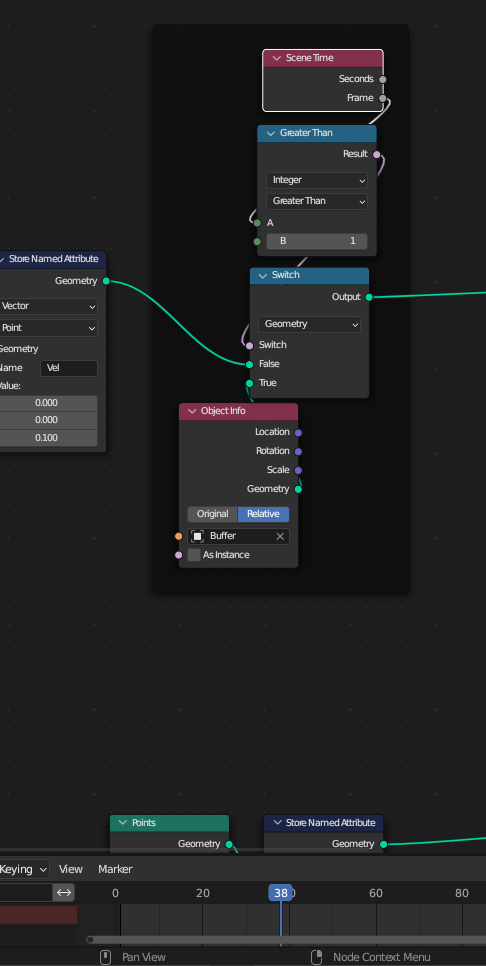The image size is (486, 966).
Task: Click the Pan View mouse icon
Action: (105, 957)
